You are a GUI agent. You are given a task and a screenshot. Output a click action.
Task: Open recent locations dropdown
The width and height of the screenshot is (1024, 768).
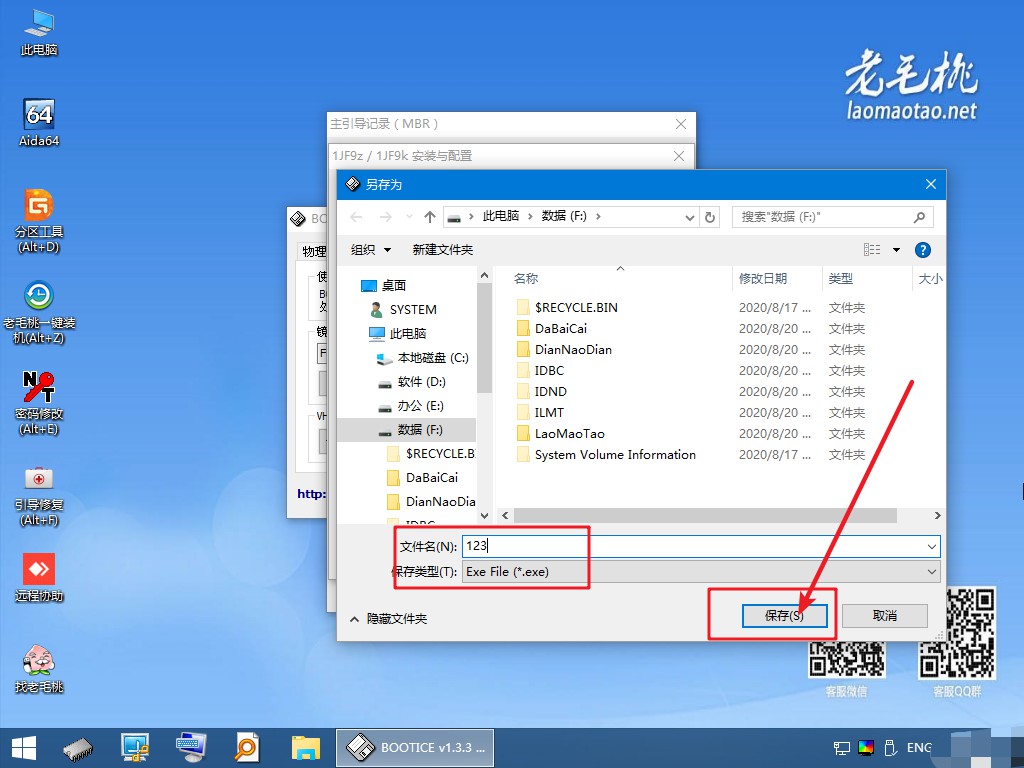click(x=409, y=217)
